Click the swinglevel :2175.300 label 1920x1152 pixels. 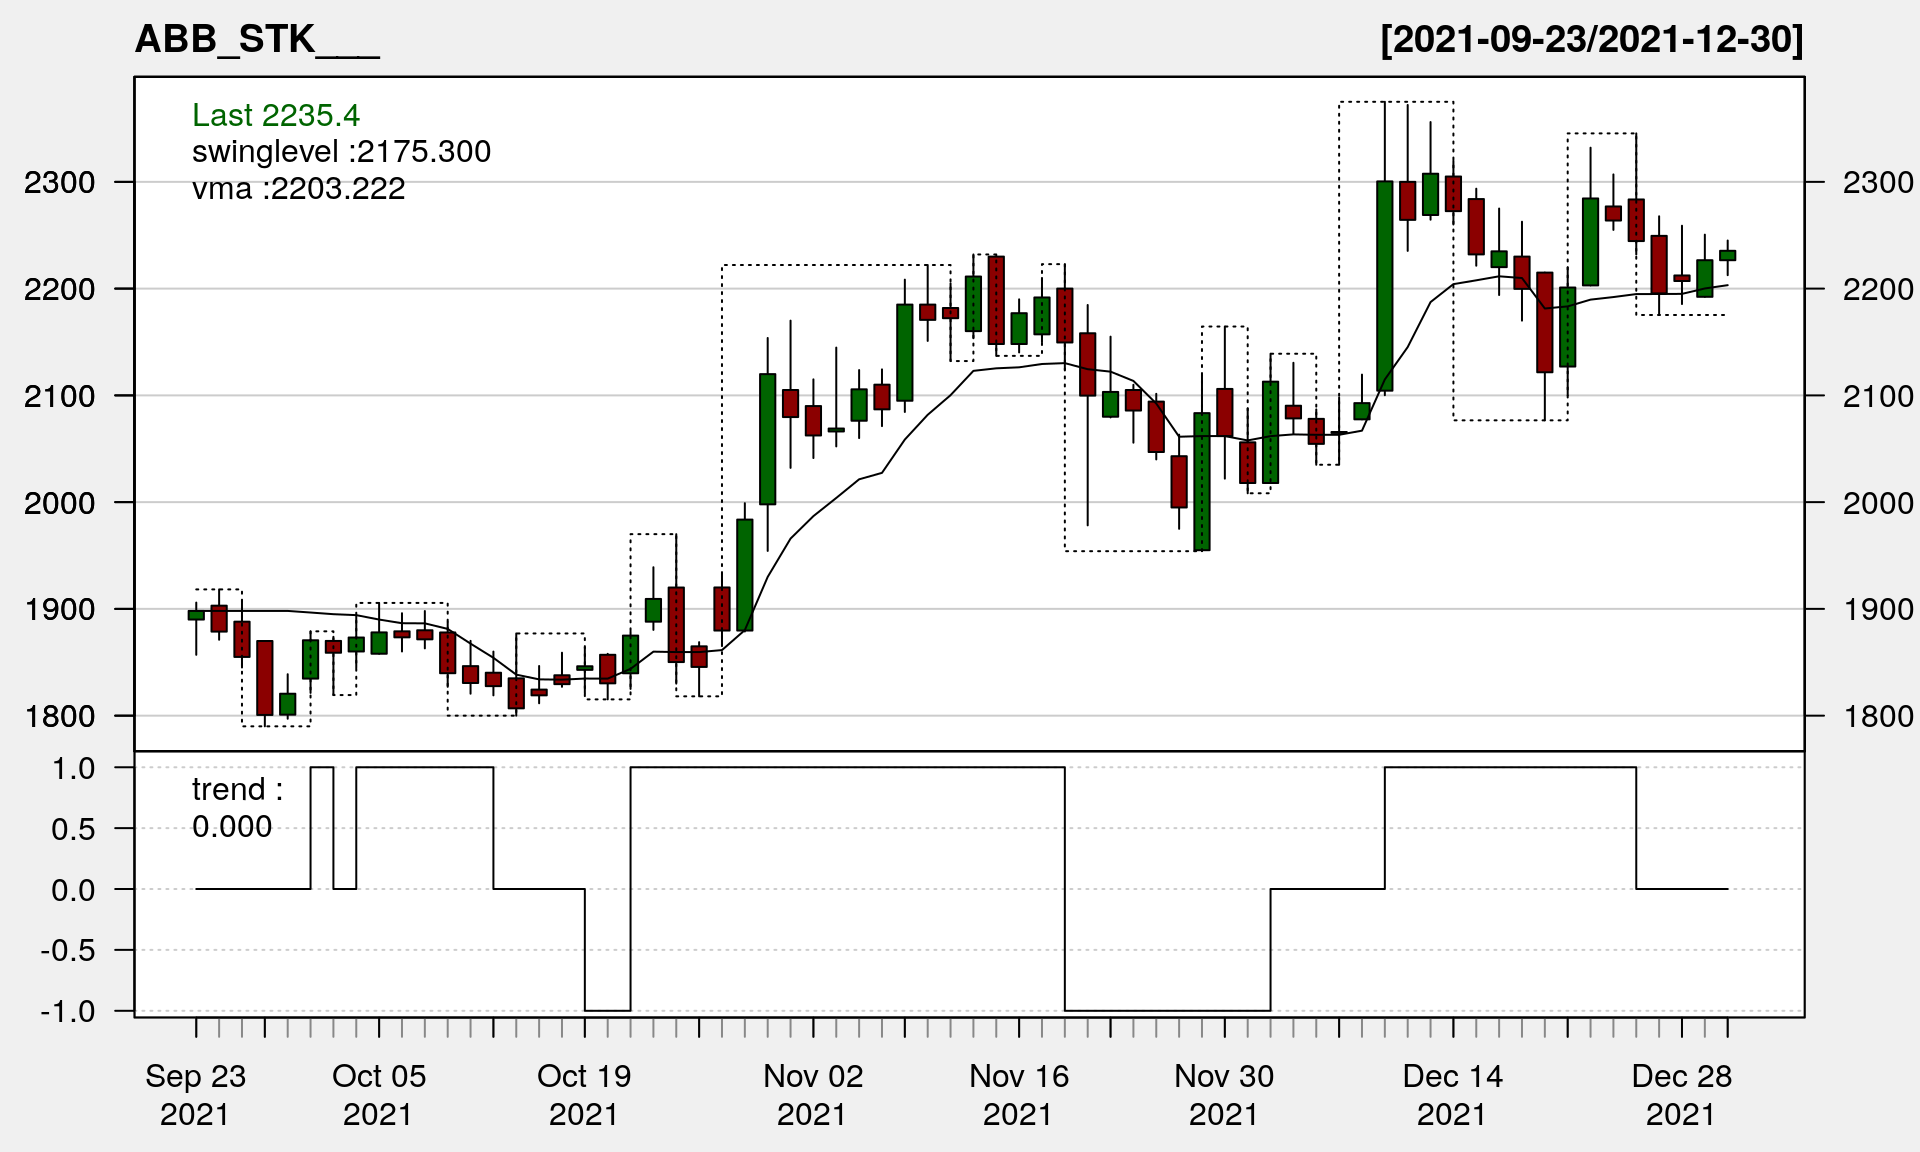coord(341,152)
